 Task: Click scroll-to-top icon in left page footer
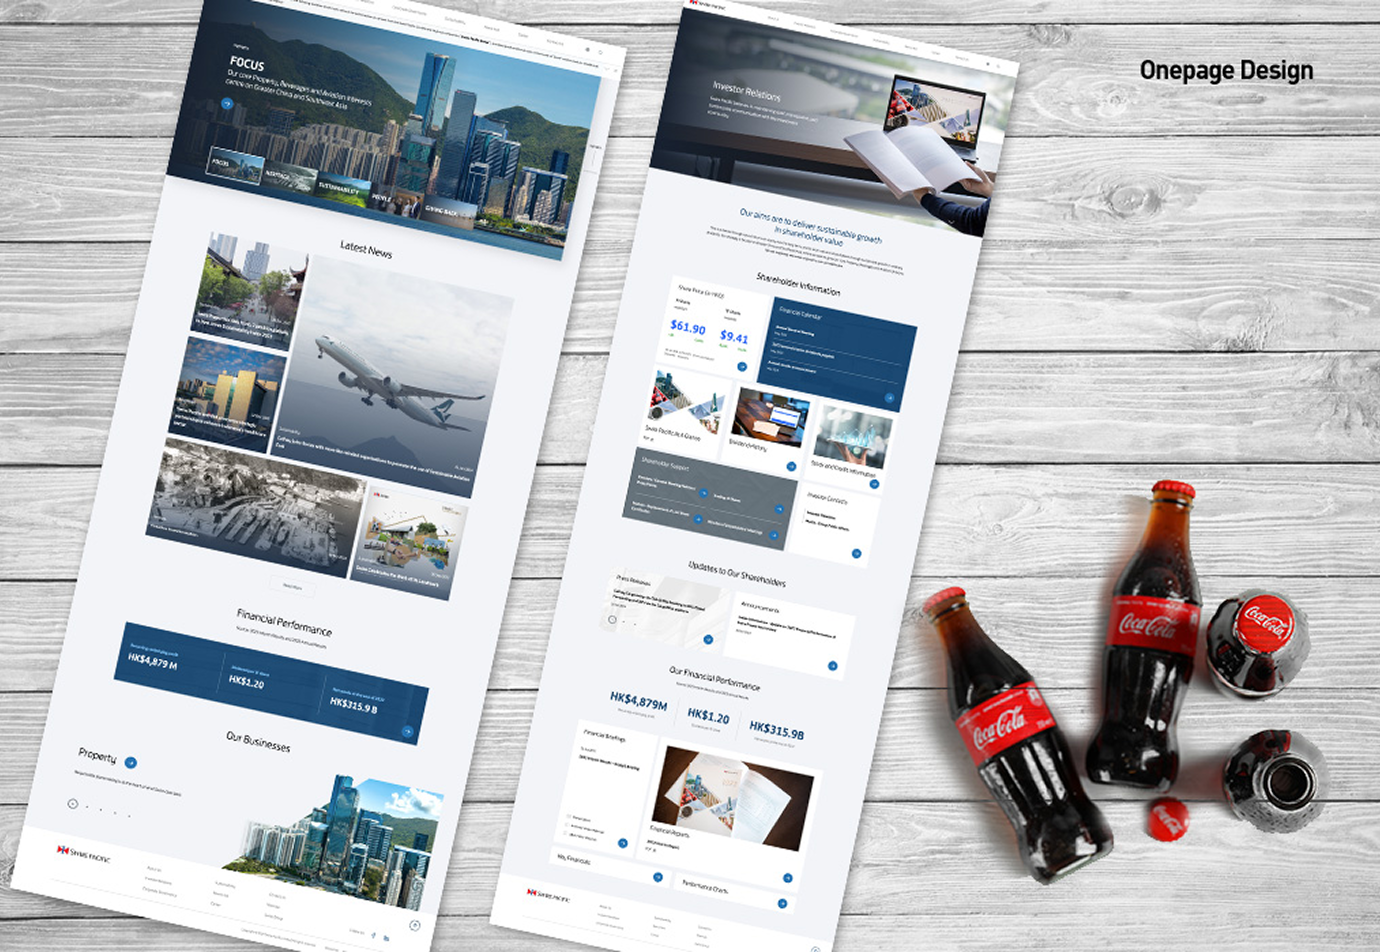point(415,925)
